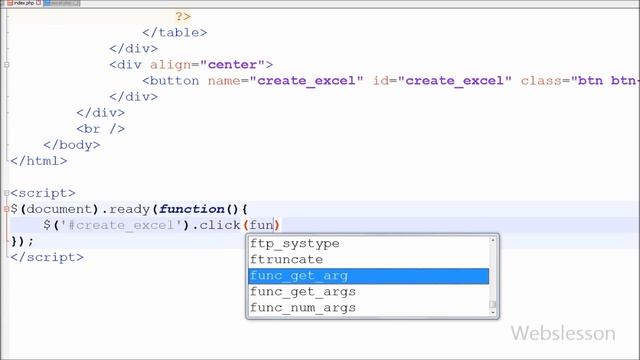Switch to the index.php tab
Image resolution: width=640 pixels, height=360 pixels.
click(24, 3)
